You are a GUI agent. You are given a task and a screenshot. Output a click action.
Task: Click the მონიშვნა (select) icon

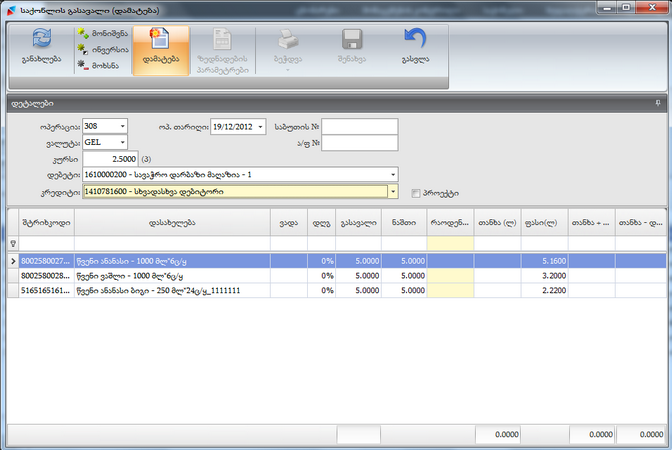click(83, 33)
